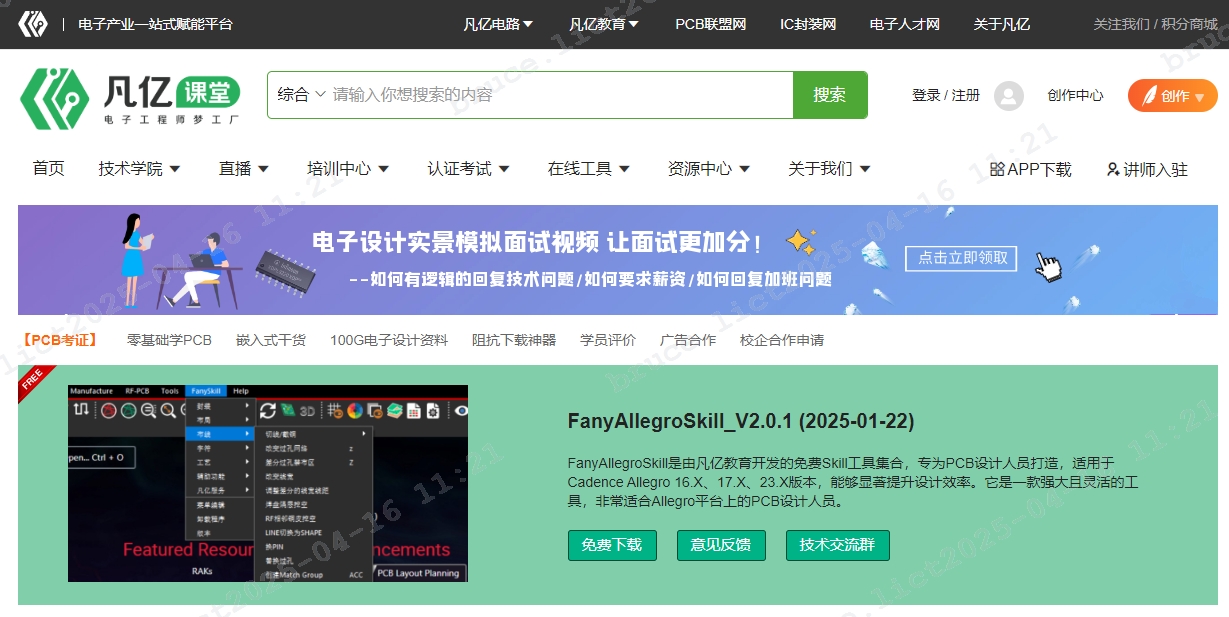Open 广告合作 quick link
Screen dimensions: 1229x617
click(x=688, y=340)
